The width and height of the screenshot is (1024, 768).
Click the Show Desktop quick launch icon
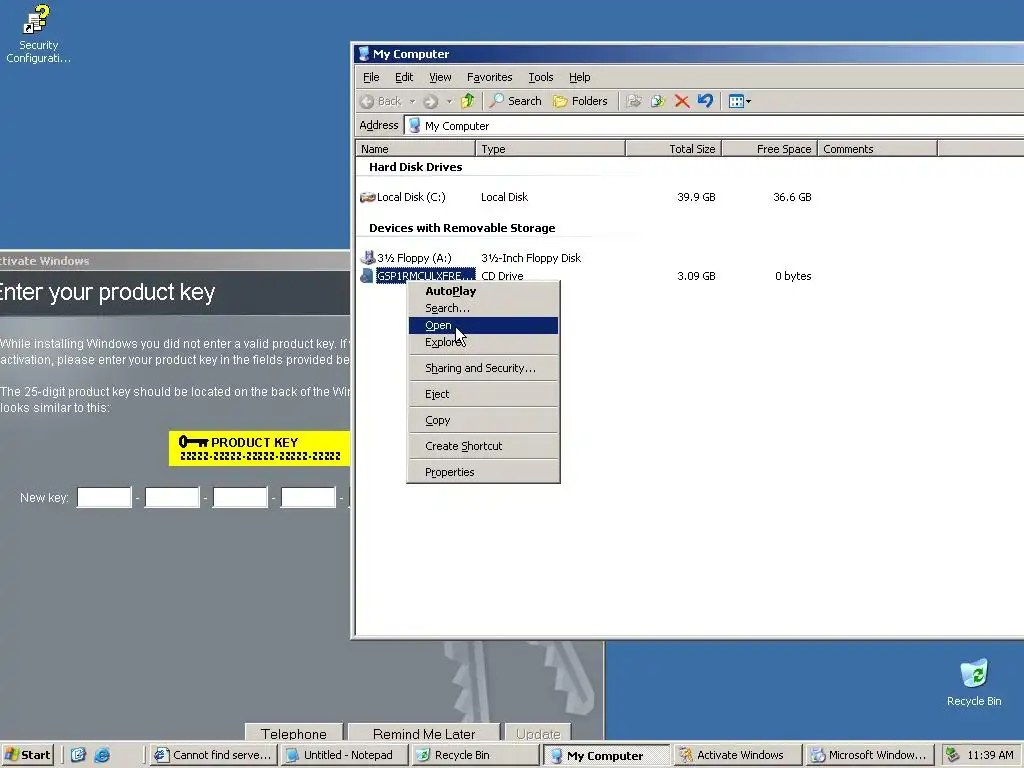click(78, 755)
